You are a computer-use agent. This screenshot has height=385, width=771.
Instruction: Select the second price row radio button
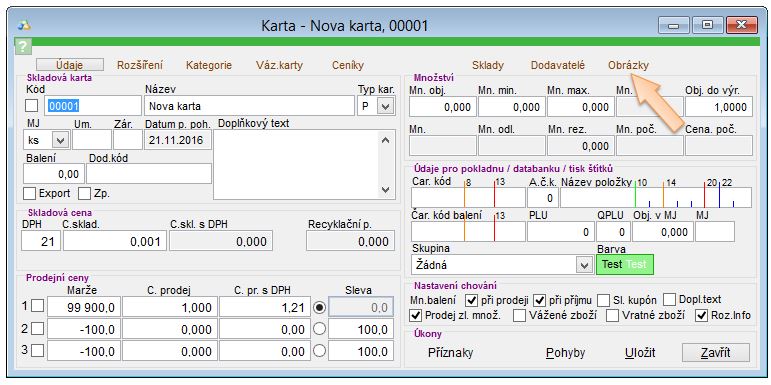point(320,328)
